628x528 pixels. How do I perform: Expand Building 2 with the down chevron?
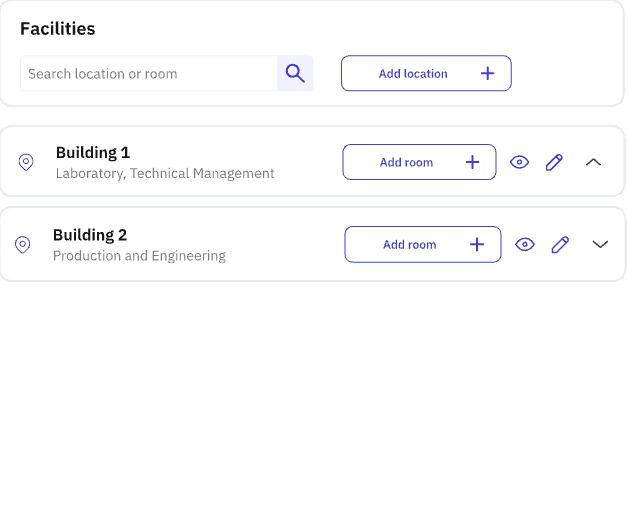click(x=600, y=244)
